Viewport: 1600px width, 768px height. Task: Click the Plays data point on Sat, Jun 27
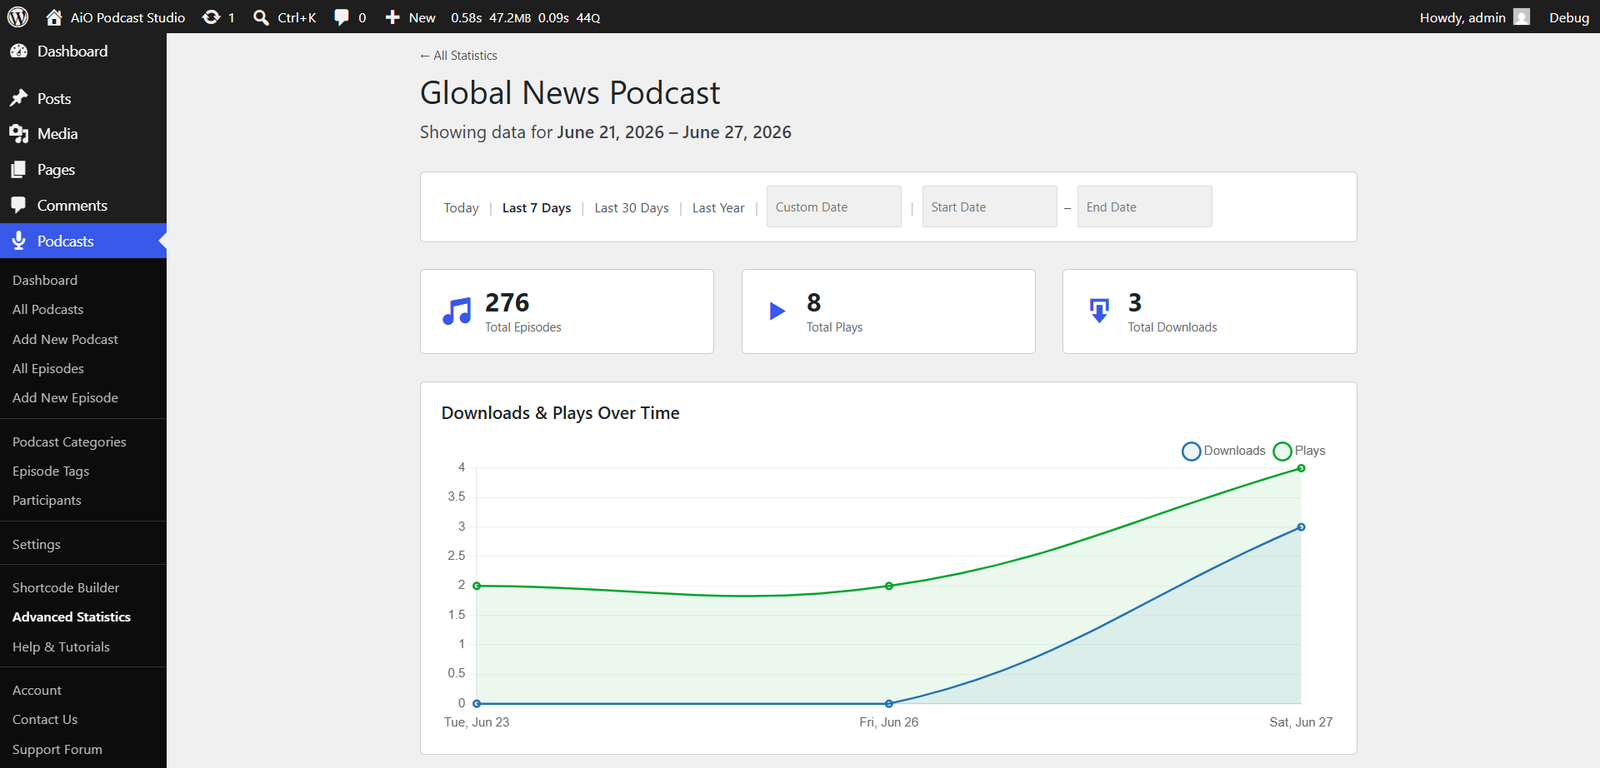click(x=1301, y=468)
